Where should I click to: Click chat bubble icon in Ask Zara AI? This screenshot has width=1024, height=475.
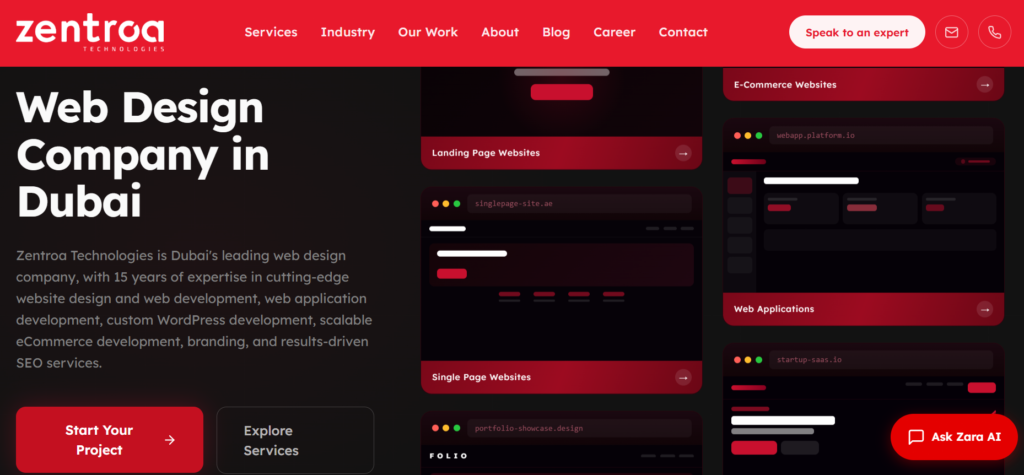[x=915, y=437]
